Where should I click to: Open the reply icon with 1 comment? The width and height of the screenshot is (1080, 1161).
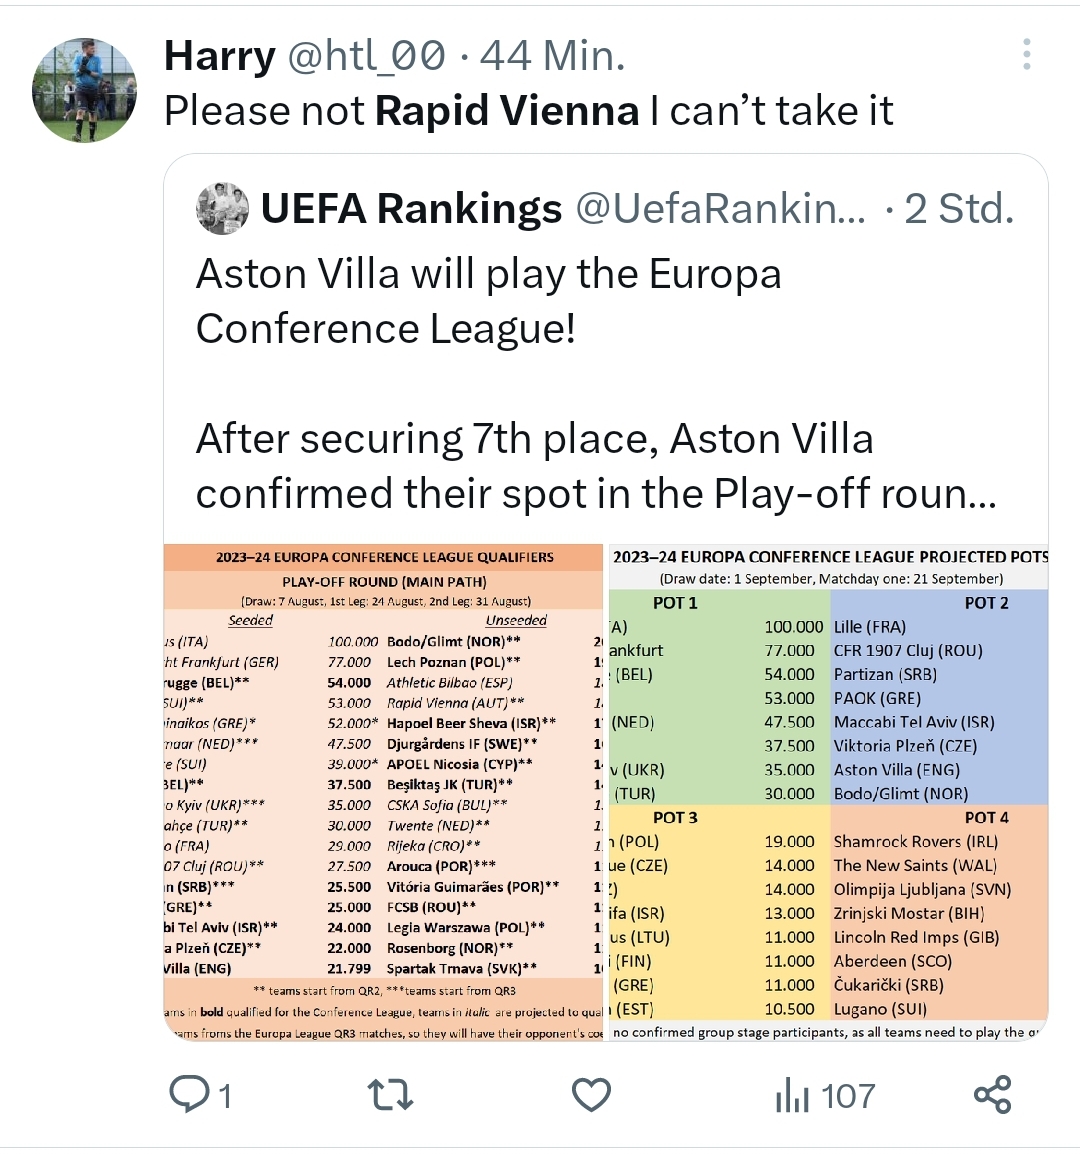(x=189, y=1095)
